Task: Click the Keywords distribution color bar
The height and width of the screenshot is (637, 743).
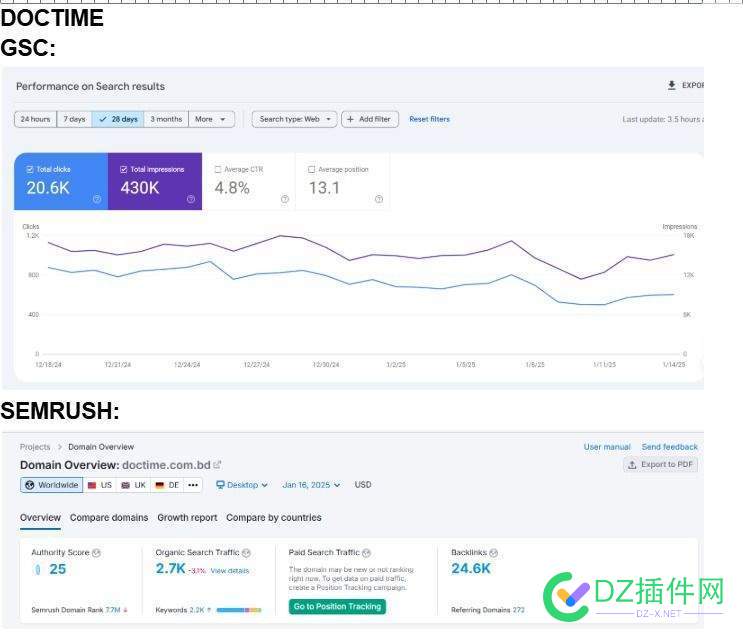Action: 239,610
